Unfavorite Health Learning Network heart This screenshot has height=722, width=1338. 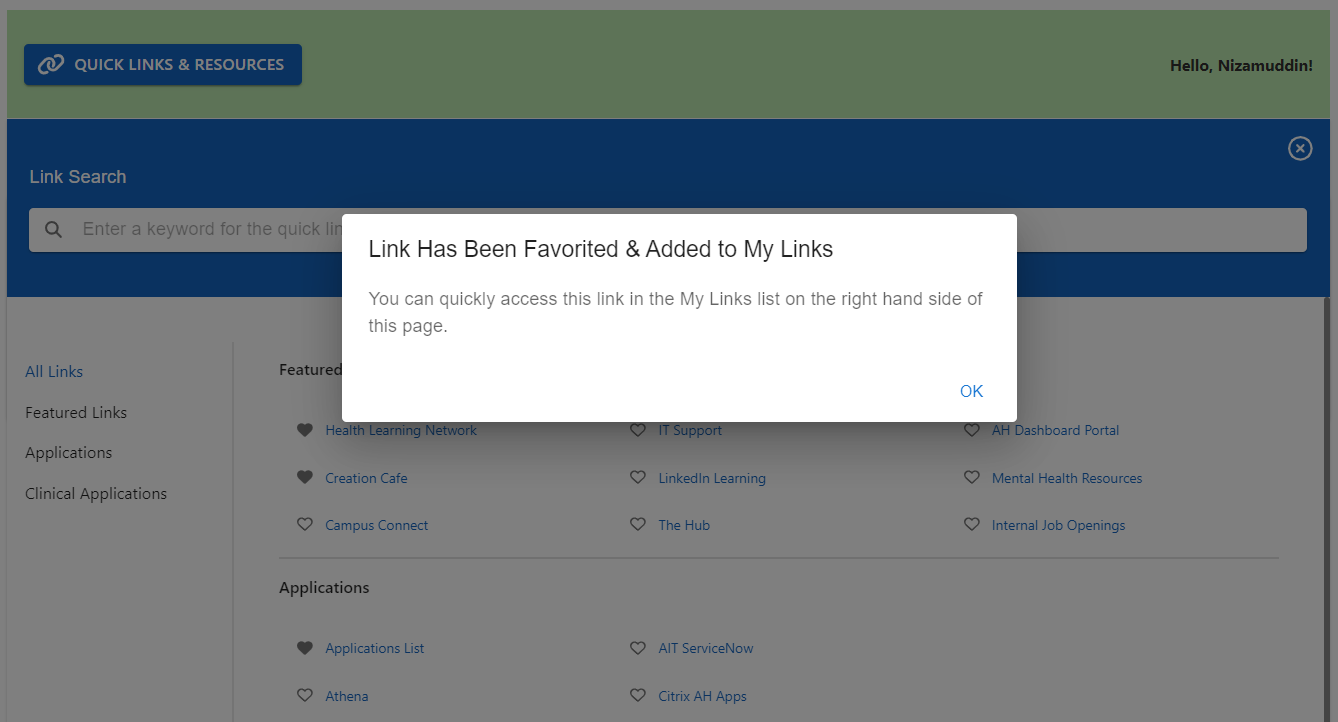pyautogui.click(x=305, y=430)
